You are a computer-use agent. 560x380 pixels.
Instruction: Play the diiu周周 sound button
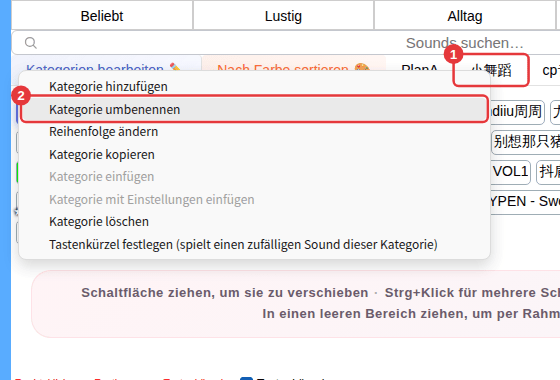pyautogui.click(x=518, y=112)
